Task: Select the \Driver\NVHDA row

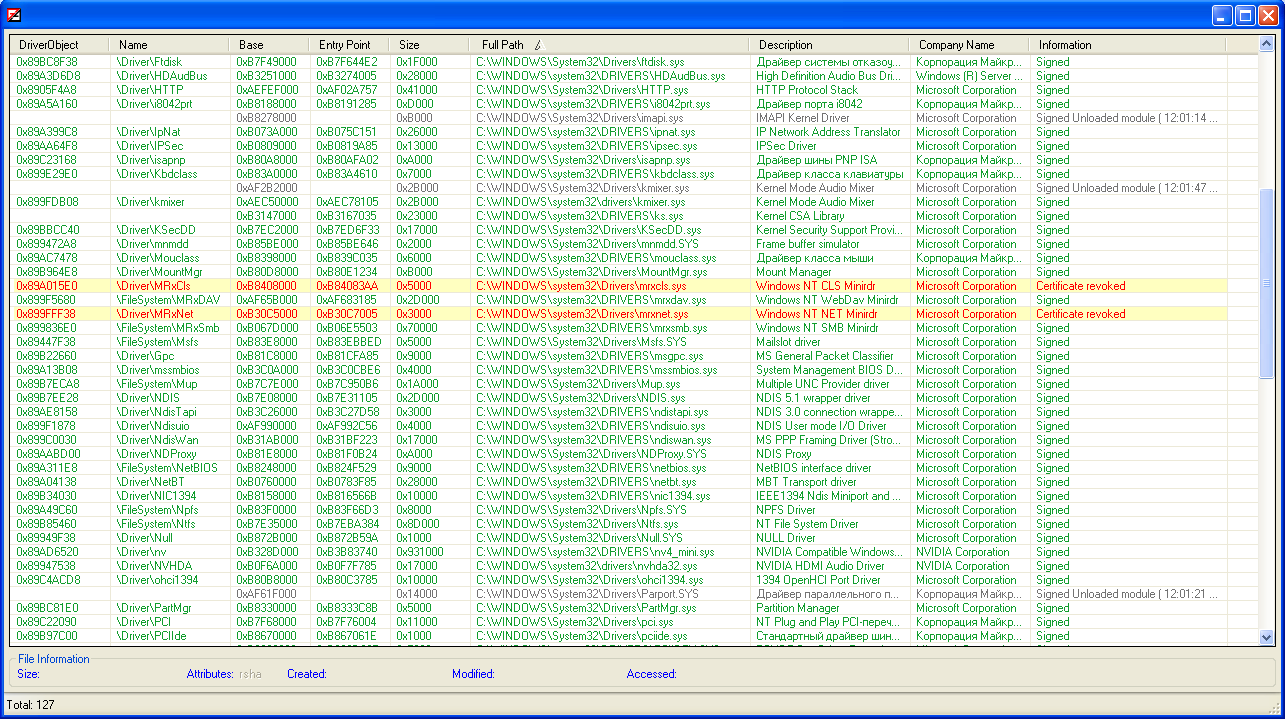Action: coord(618,566)
